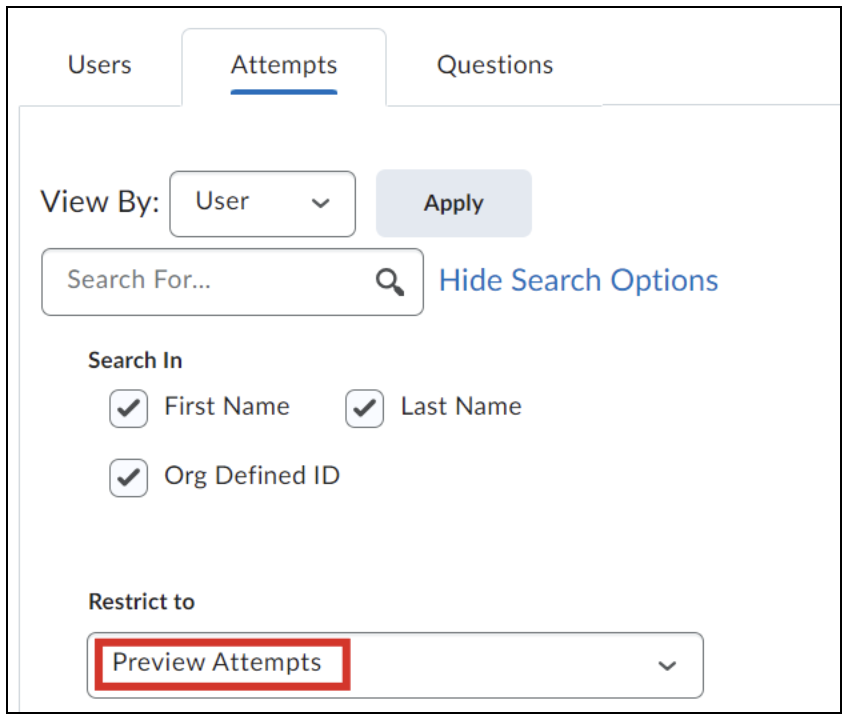Expand the Restrict to Preview Attempts dropdown

point(395,665)
